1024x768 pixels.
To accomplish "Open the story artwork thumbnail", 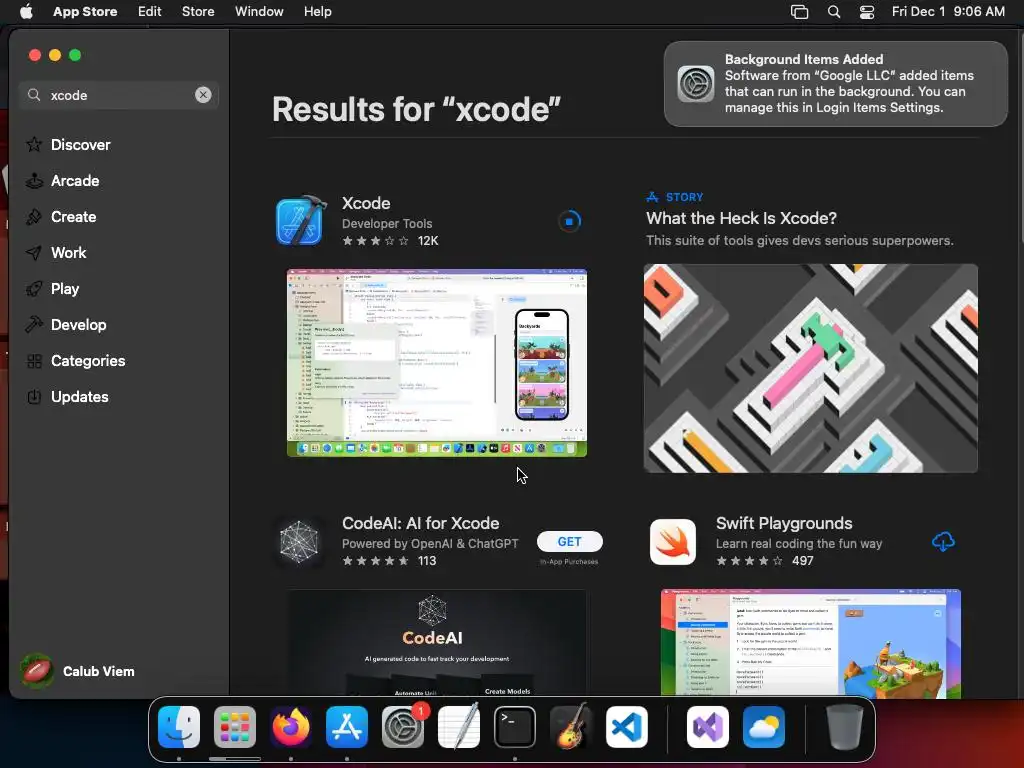I will [810, 368].
